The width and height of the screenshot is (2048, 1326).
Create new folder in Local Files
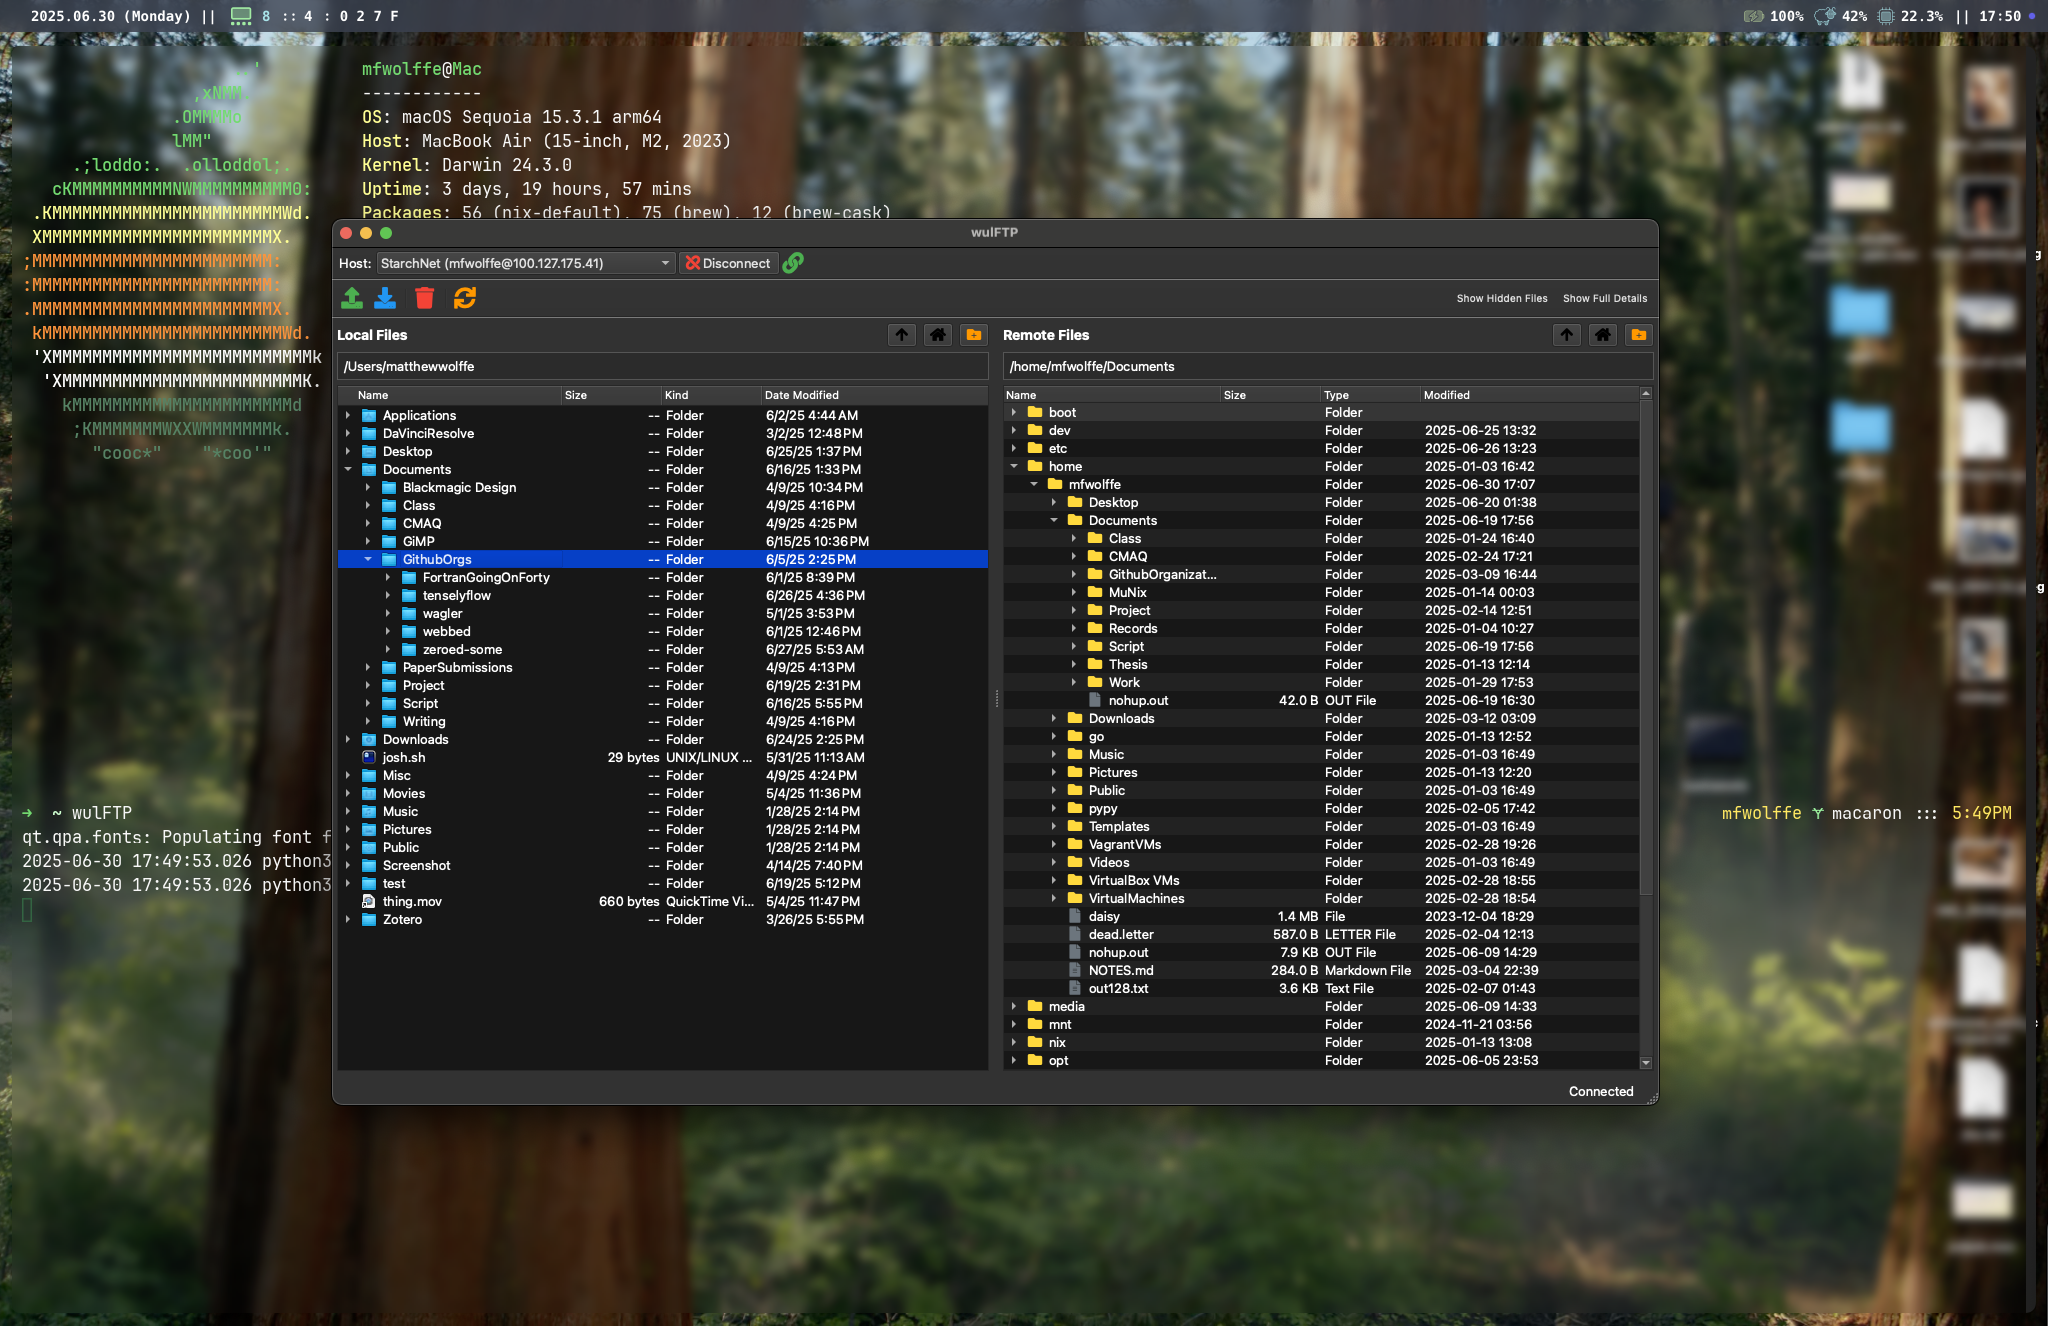[974, 335]
